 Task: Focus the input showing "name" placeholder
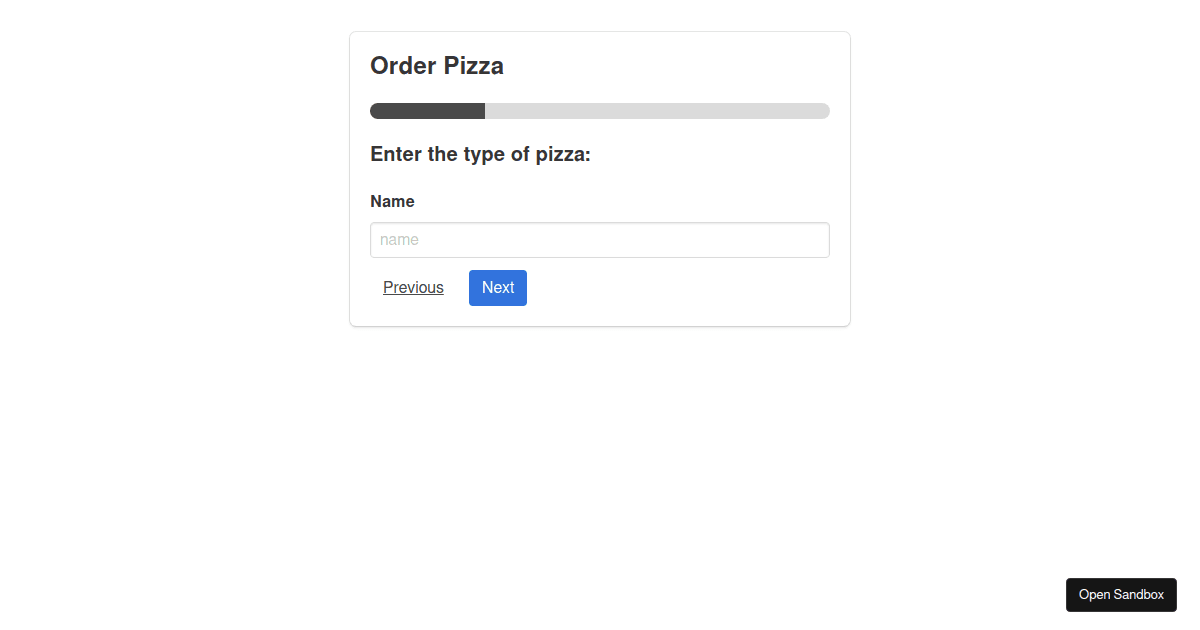tap(600, 240)
